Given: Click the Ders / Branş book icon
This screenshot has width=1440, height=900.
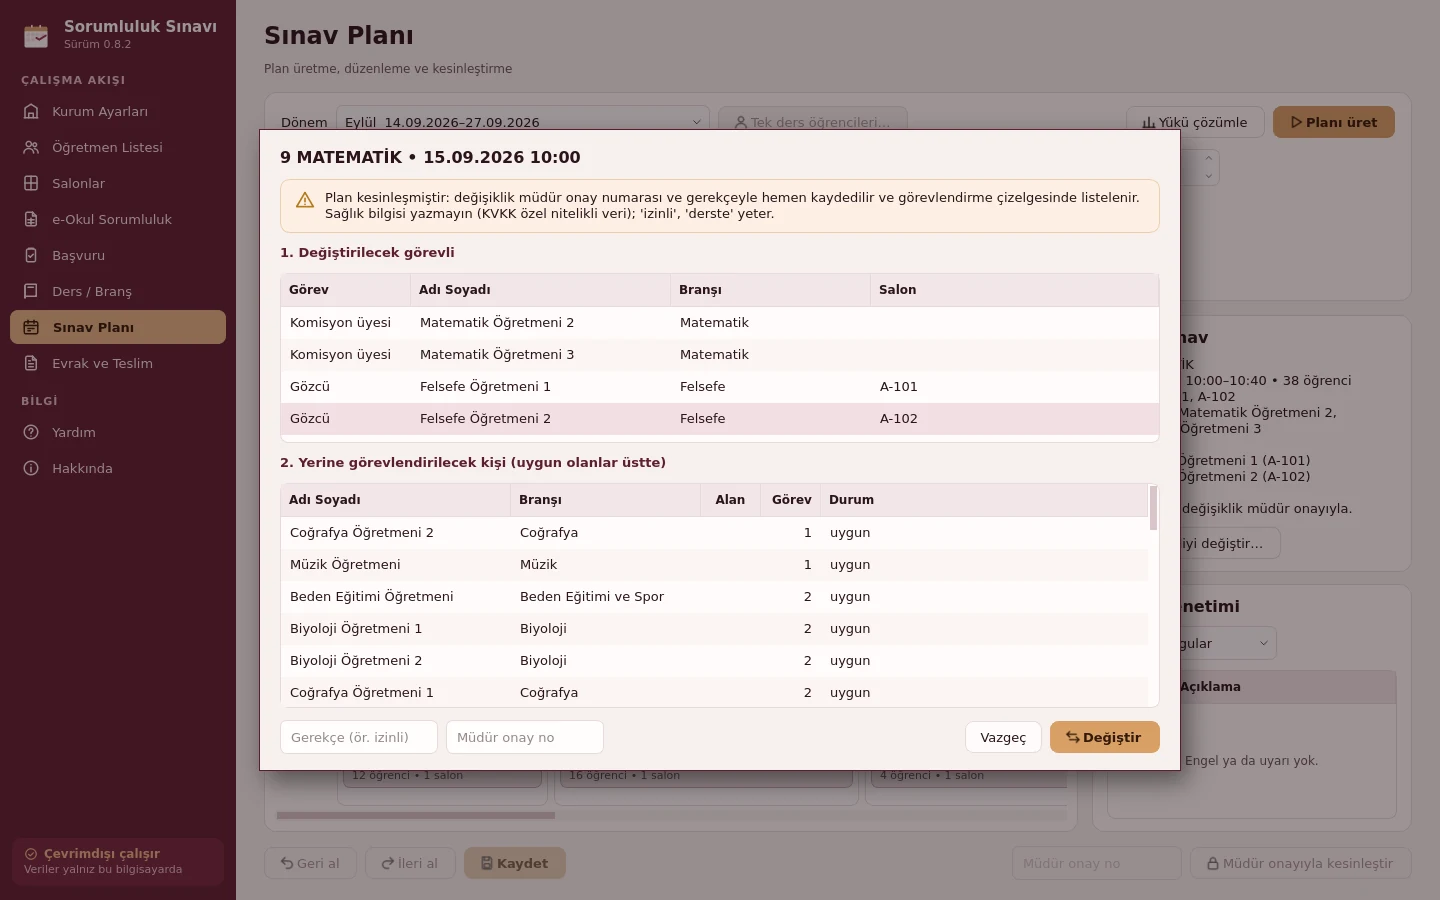Looking at the screenshot, I should click(x=31, y=291).
